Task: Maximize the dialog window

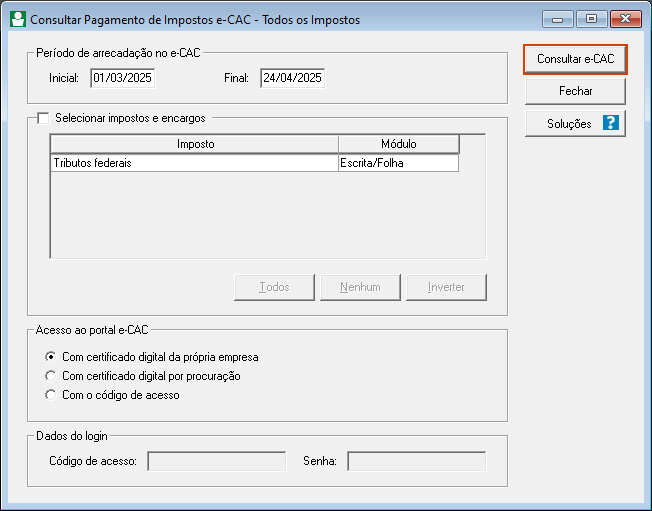Action: [591, 19]
